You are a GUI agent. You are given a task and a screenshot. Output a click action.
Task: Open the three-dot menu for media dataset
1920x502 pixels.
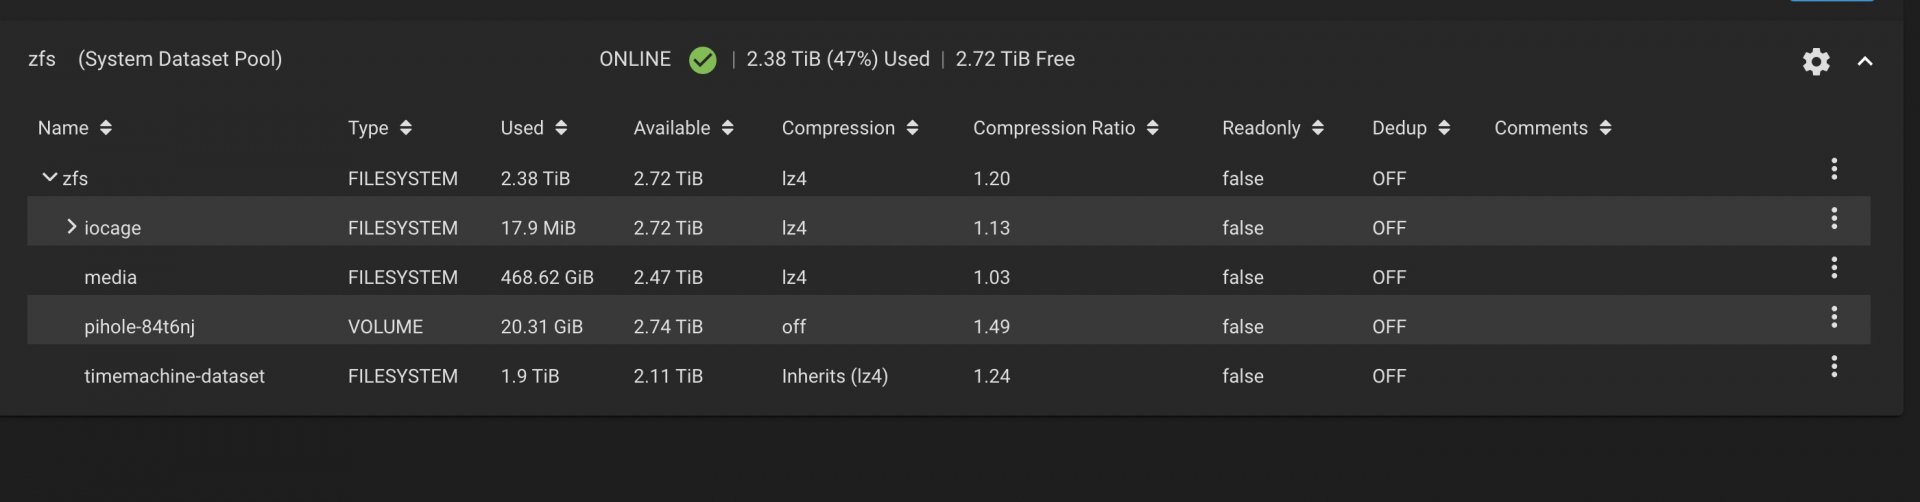point(1834,267)
